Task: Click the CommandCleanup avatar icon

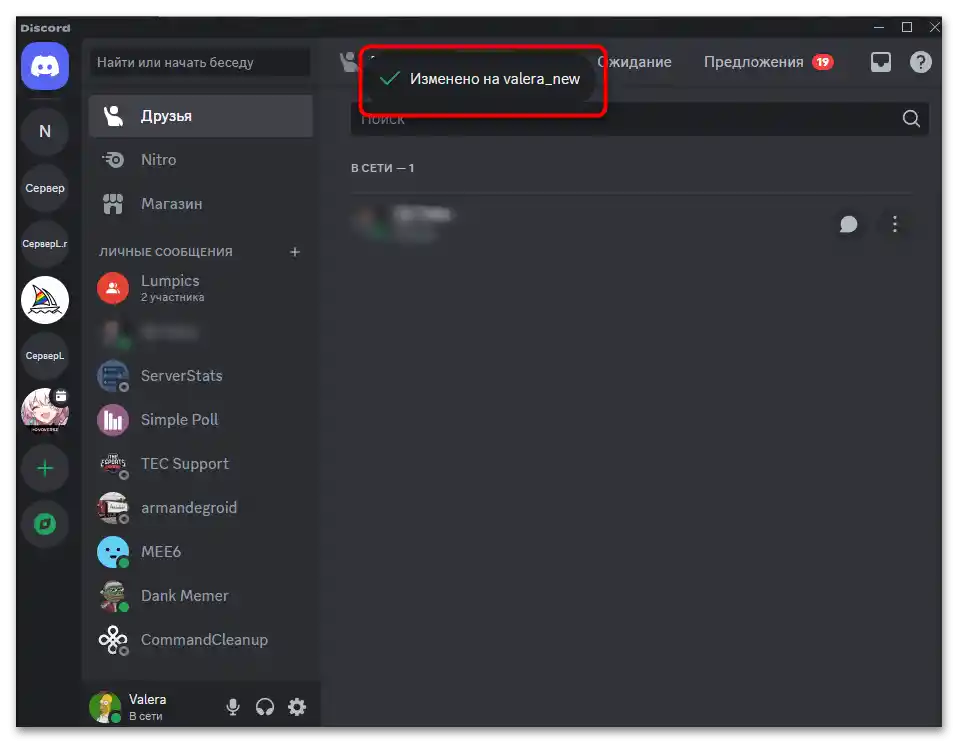Action: click(113, 640)
